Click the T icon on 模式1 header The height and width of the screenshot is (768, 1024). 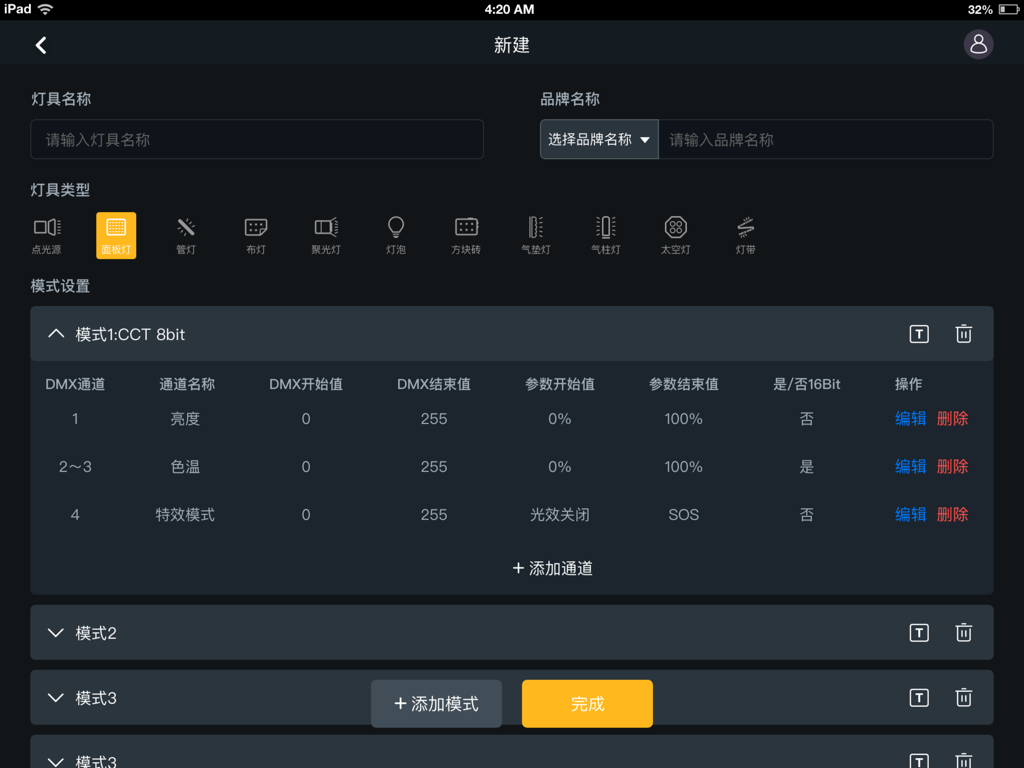[x=919, y=334]
